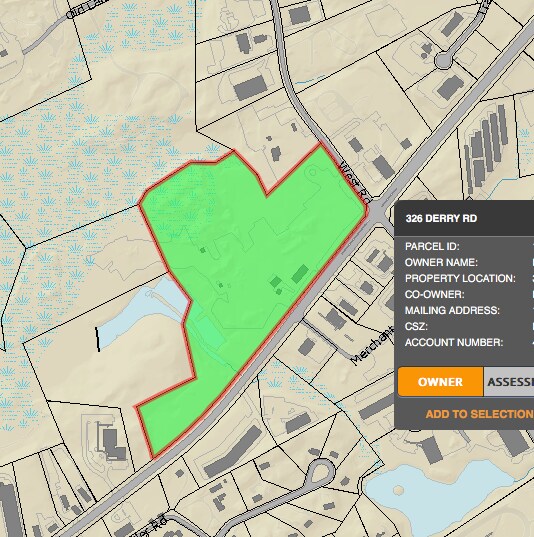The width and height of the screenshot is (534, 537).
Task: Click the MAILING ADDRESS row label
Action: 452,311
